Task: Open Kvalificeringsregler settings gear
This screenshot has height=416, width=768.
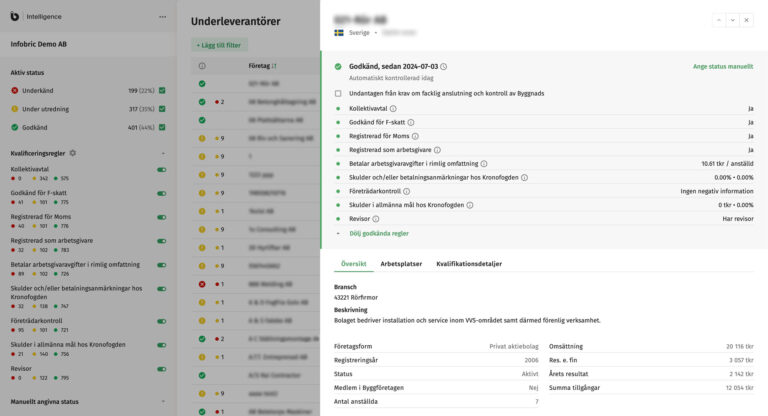Action: point(73,153)
